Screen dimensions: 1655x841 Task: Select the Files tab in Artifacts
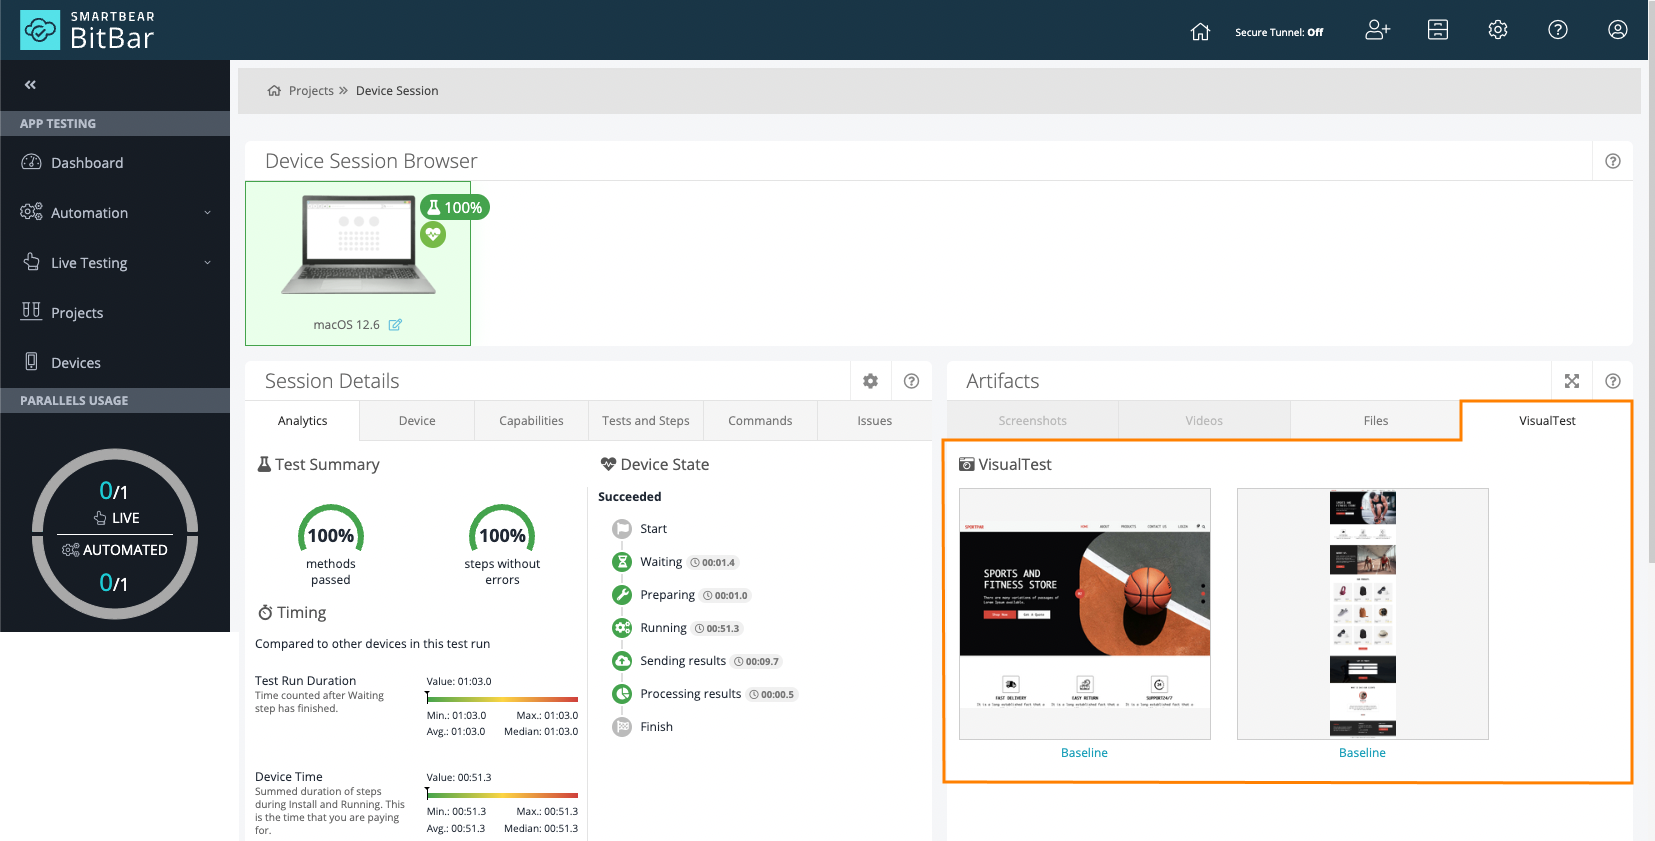pyautogui.click(x=1375, y=421)
